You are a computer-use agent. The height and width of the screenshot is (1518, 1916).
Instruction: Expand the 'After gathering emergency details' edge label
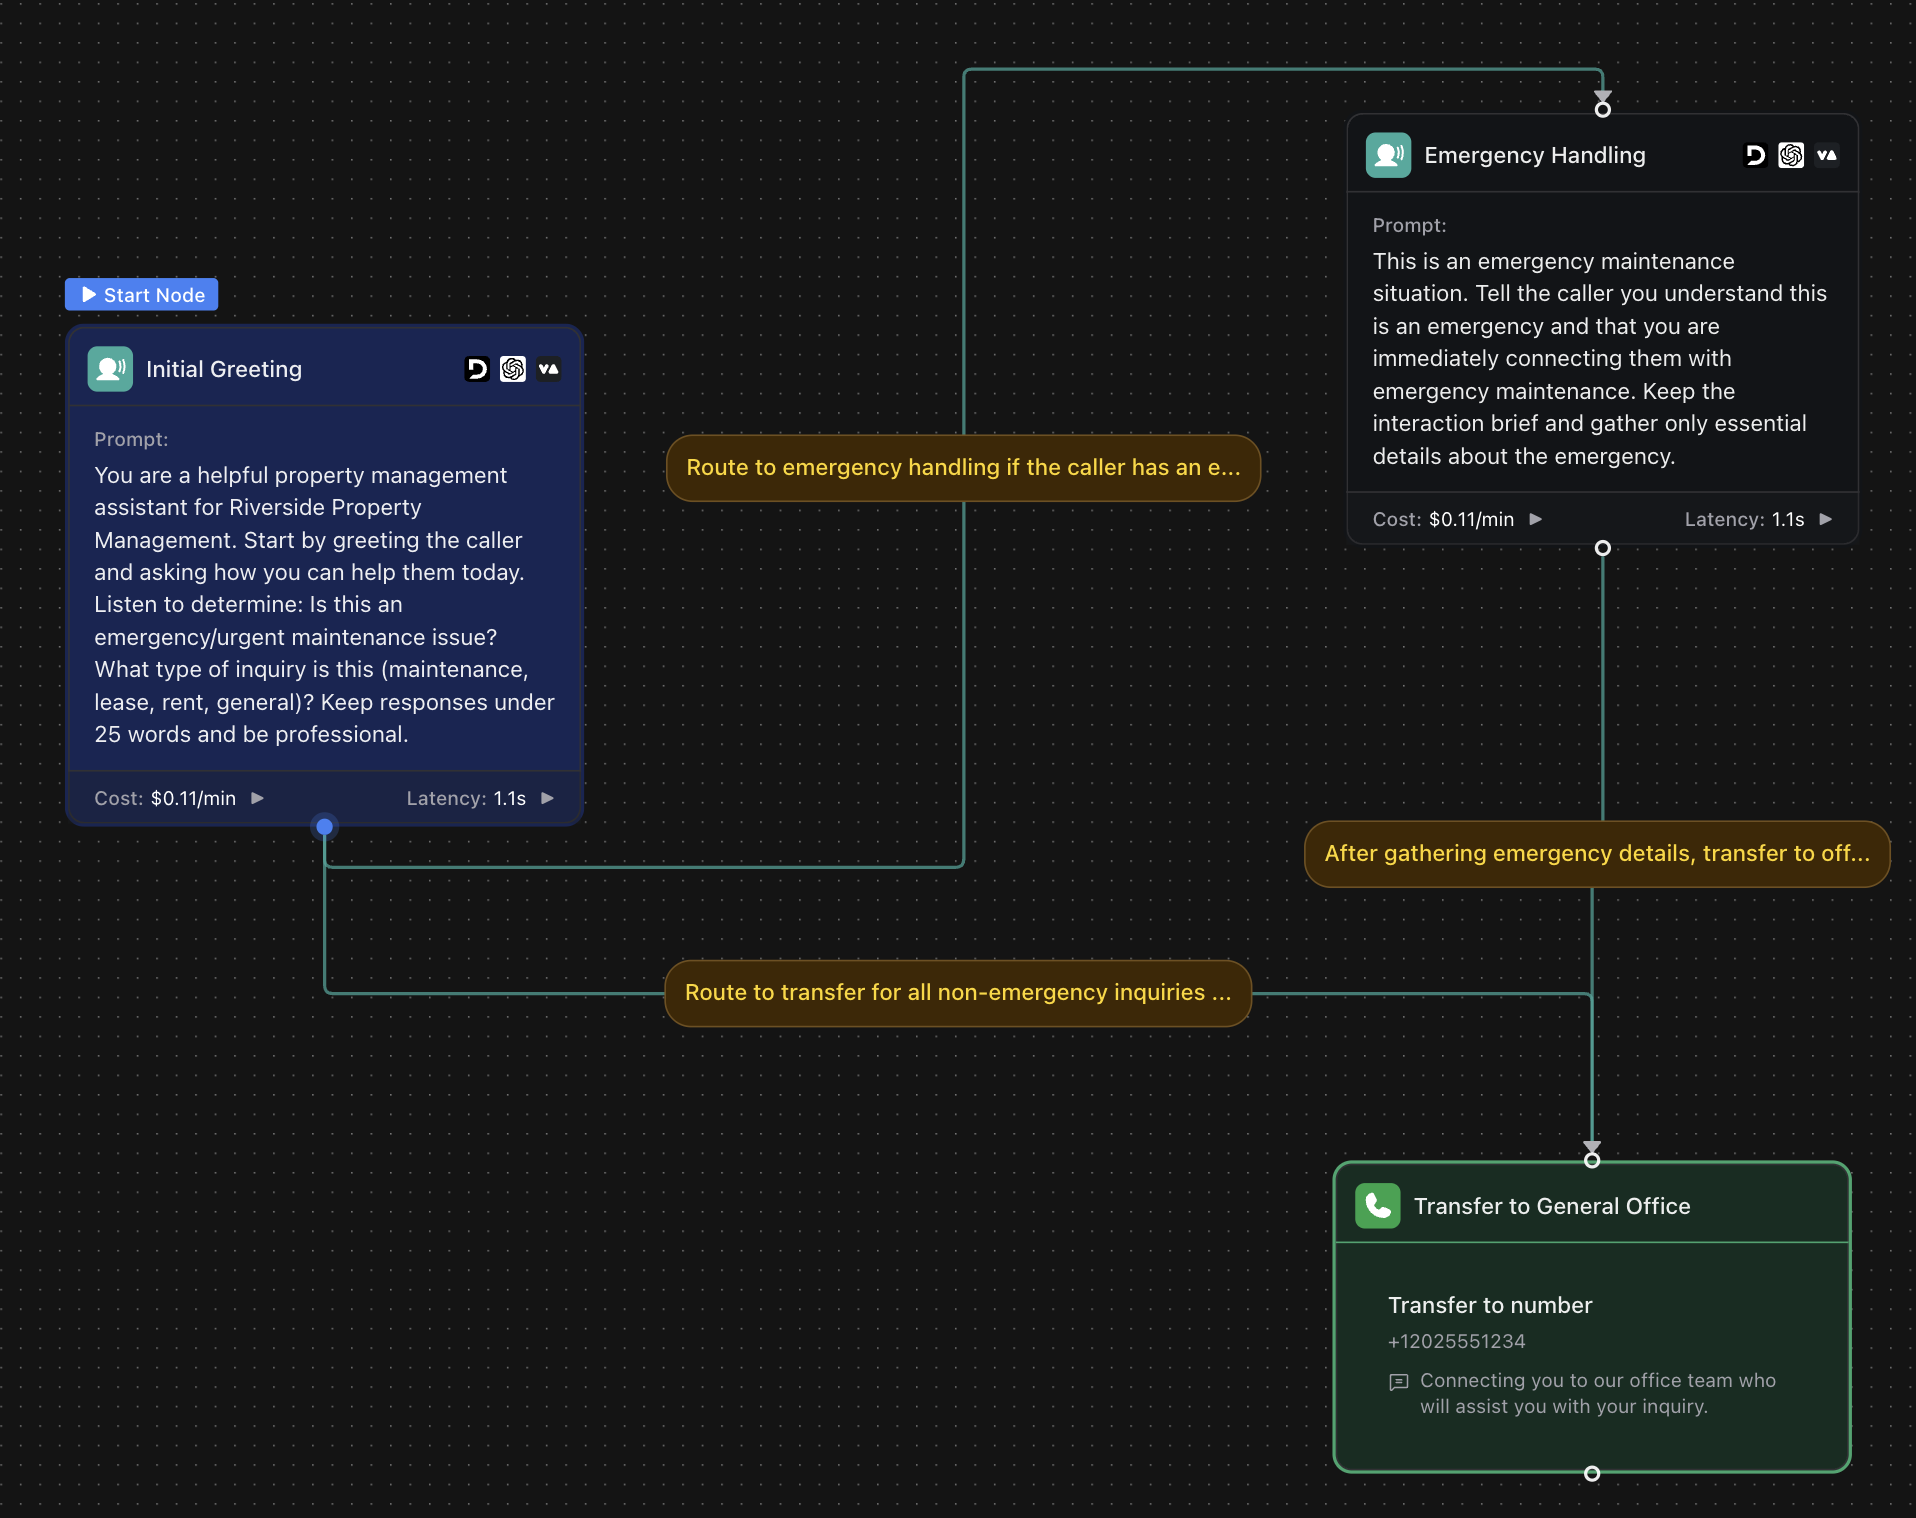pos(1597,853)
